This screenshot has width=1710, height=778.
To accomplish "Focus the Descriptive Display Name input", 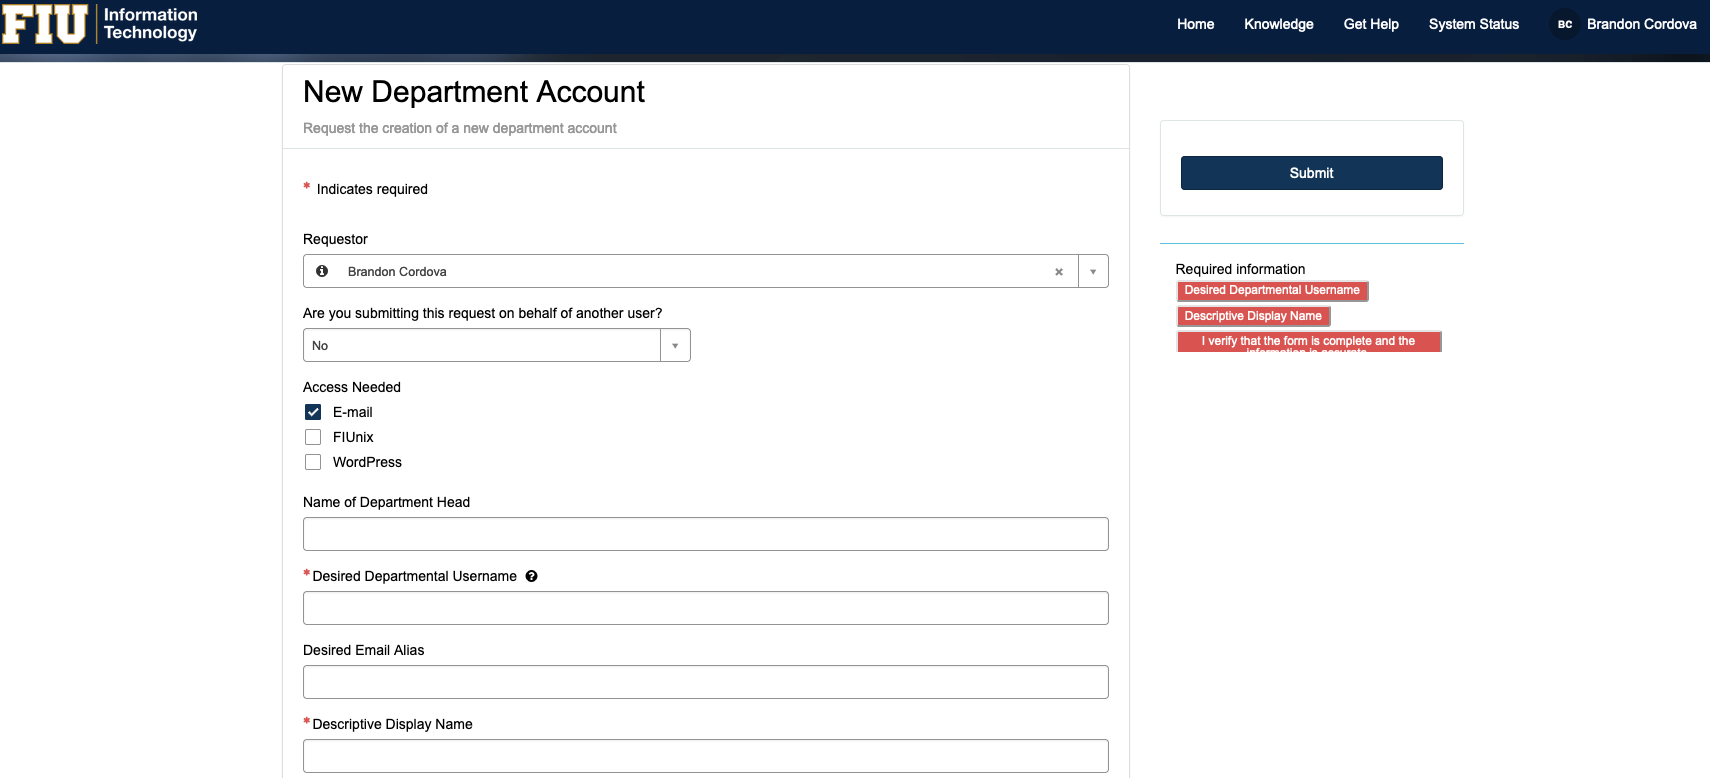I will click(705, 756).
